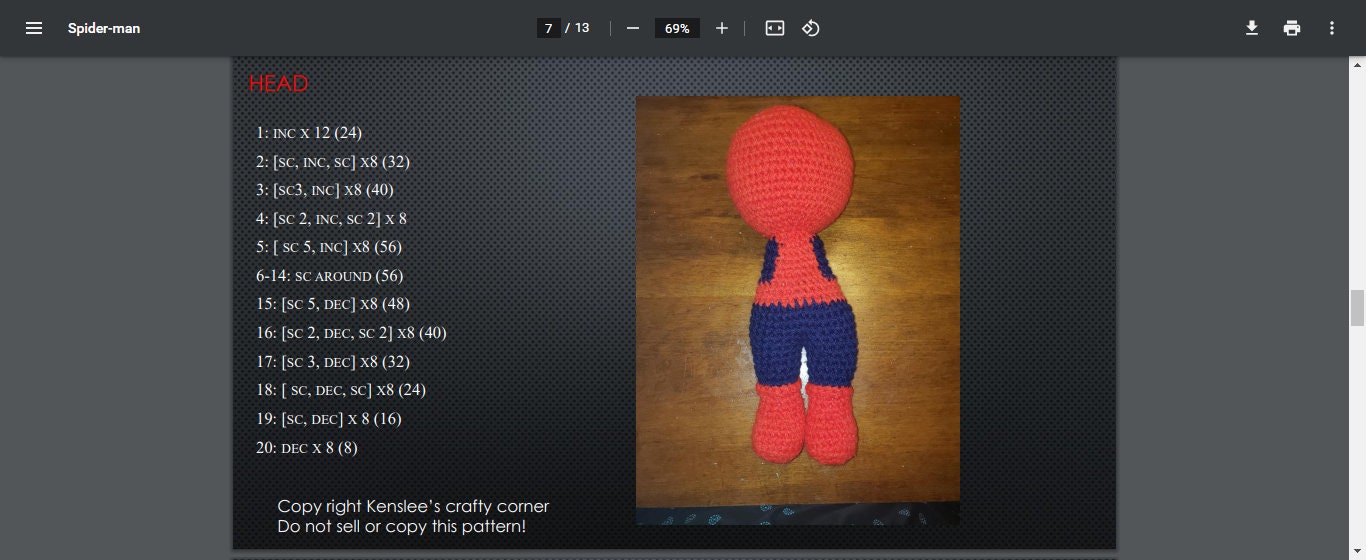Select Copy right Kenslee's crafty corner text
This screenshot has height=560, width=1366.
413,506
